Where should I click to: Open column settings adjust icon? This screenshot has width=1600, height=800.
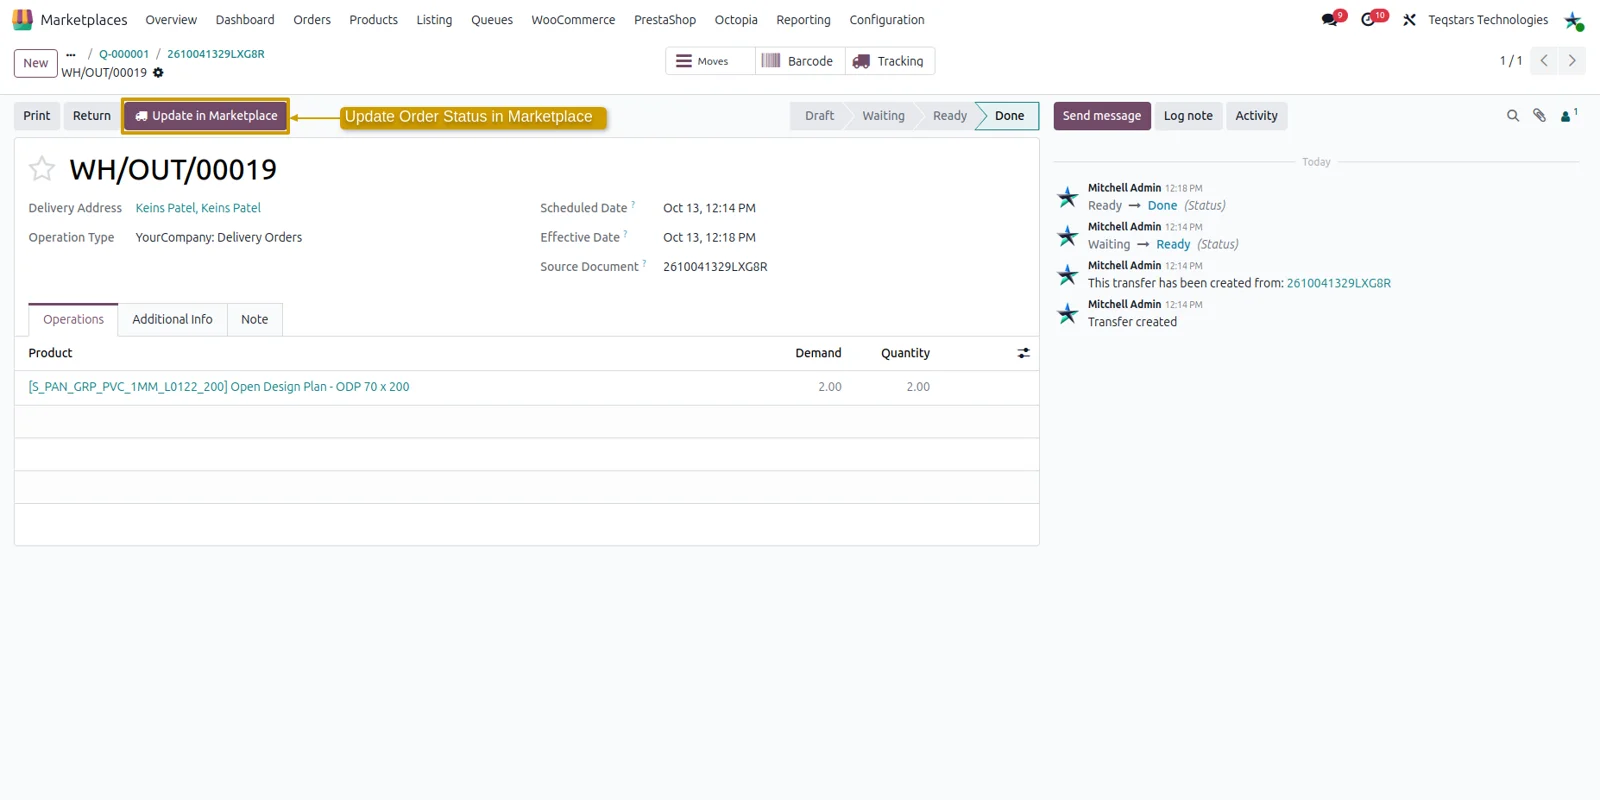tap(1023, 353)
